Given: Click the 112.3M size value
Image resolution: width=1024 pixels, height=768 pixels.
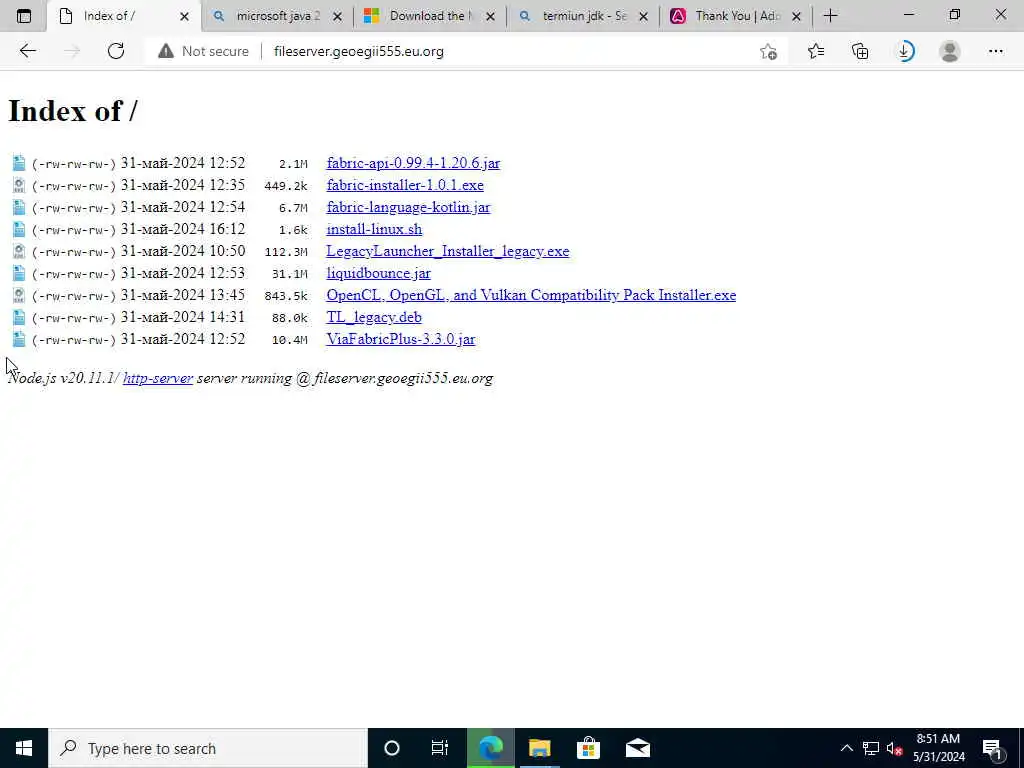Looking at the screenshot, I should [x=285, y=252].
